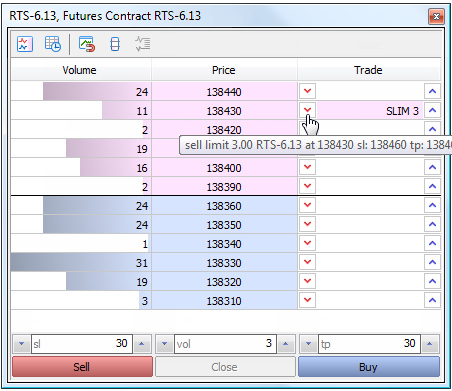Click the red Sell button
The width and height of the screenshot is (452, 391).
pyautogui.click(x=82, y=367)
